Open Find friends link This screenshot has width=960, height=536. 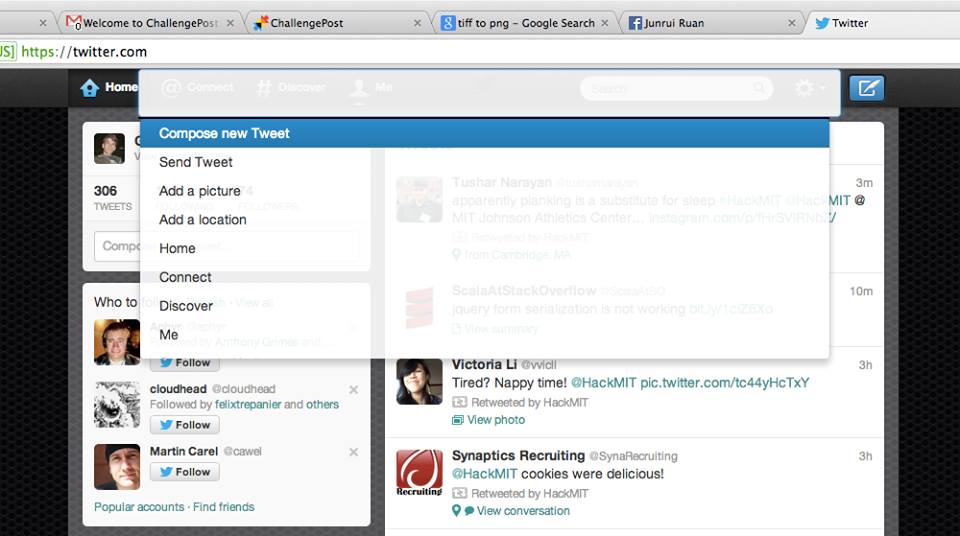(223, 507)
